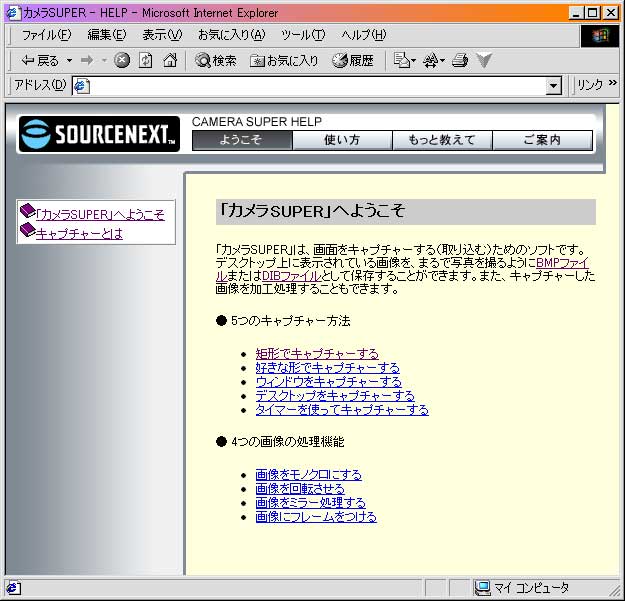Select the ようこそ tab
625x601 pixels.
click(242, 140)
